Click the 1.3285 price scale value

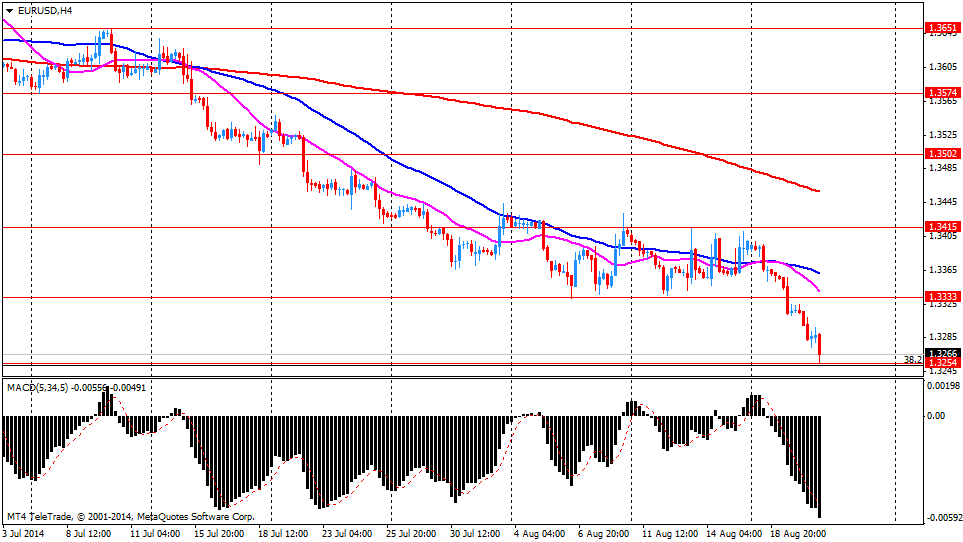[x=943, y=337]
